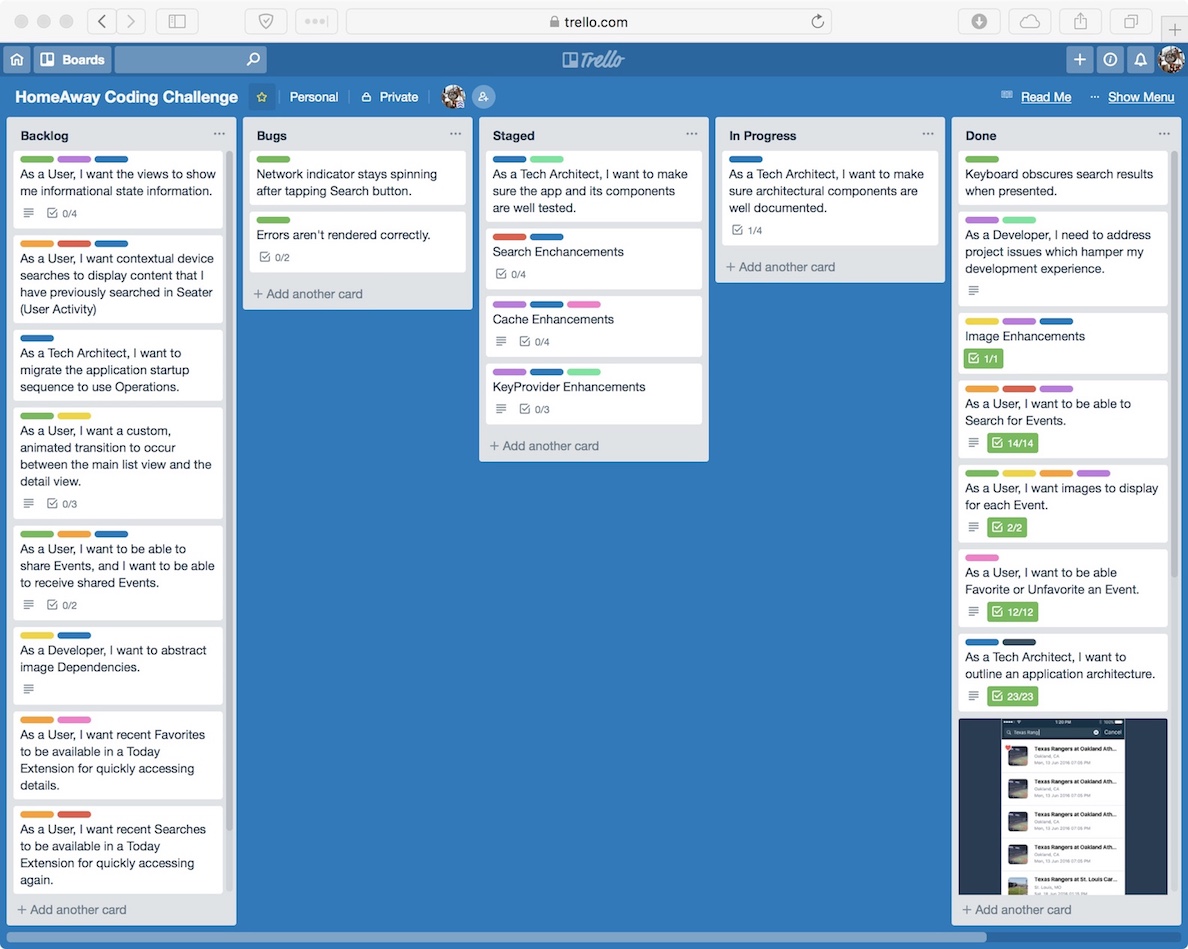Open the Image Enhancements card
1188x949 pixels.
pos(1063,343)
